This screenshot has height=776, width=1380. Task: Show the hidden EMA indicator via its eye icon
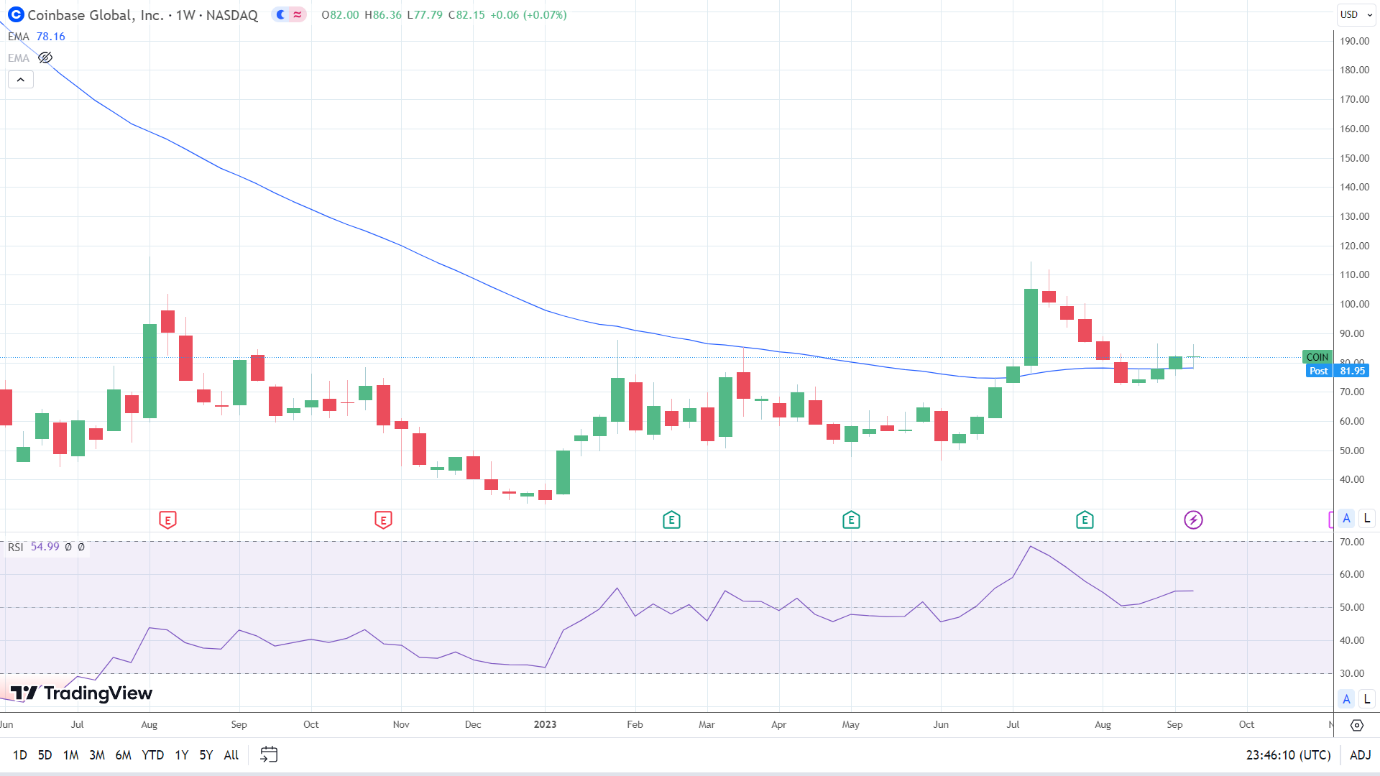[45, 58]
